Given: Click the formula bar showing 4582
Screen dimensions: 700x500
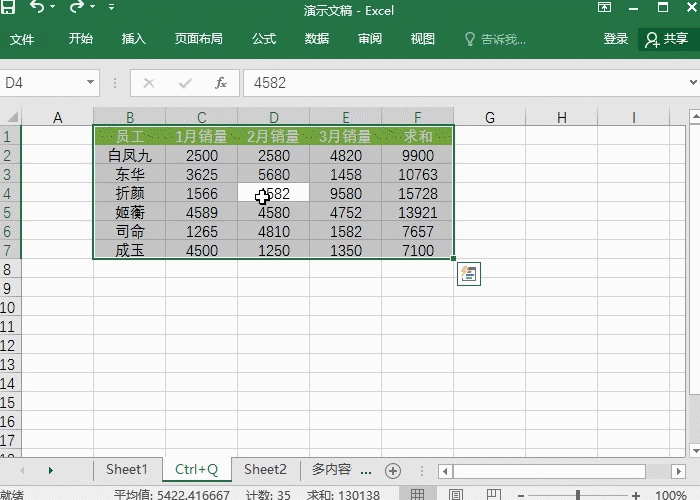Looking at the screenshot, I should pos(464,83).
